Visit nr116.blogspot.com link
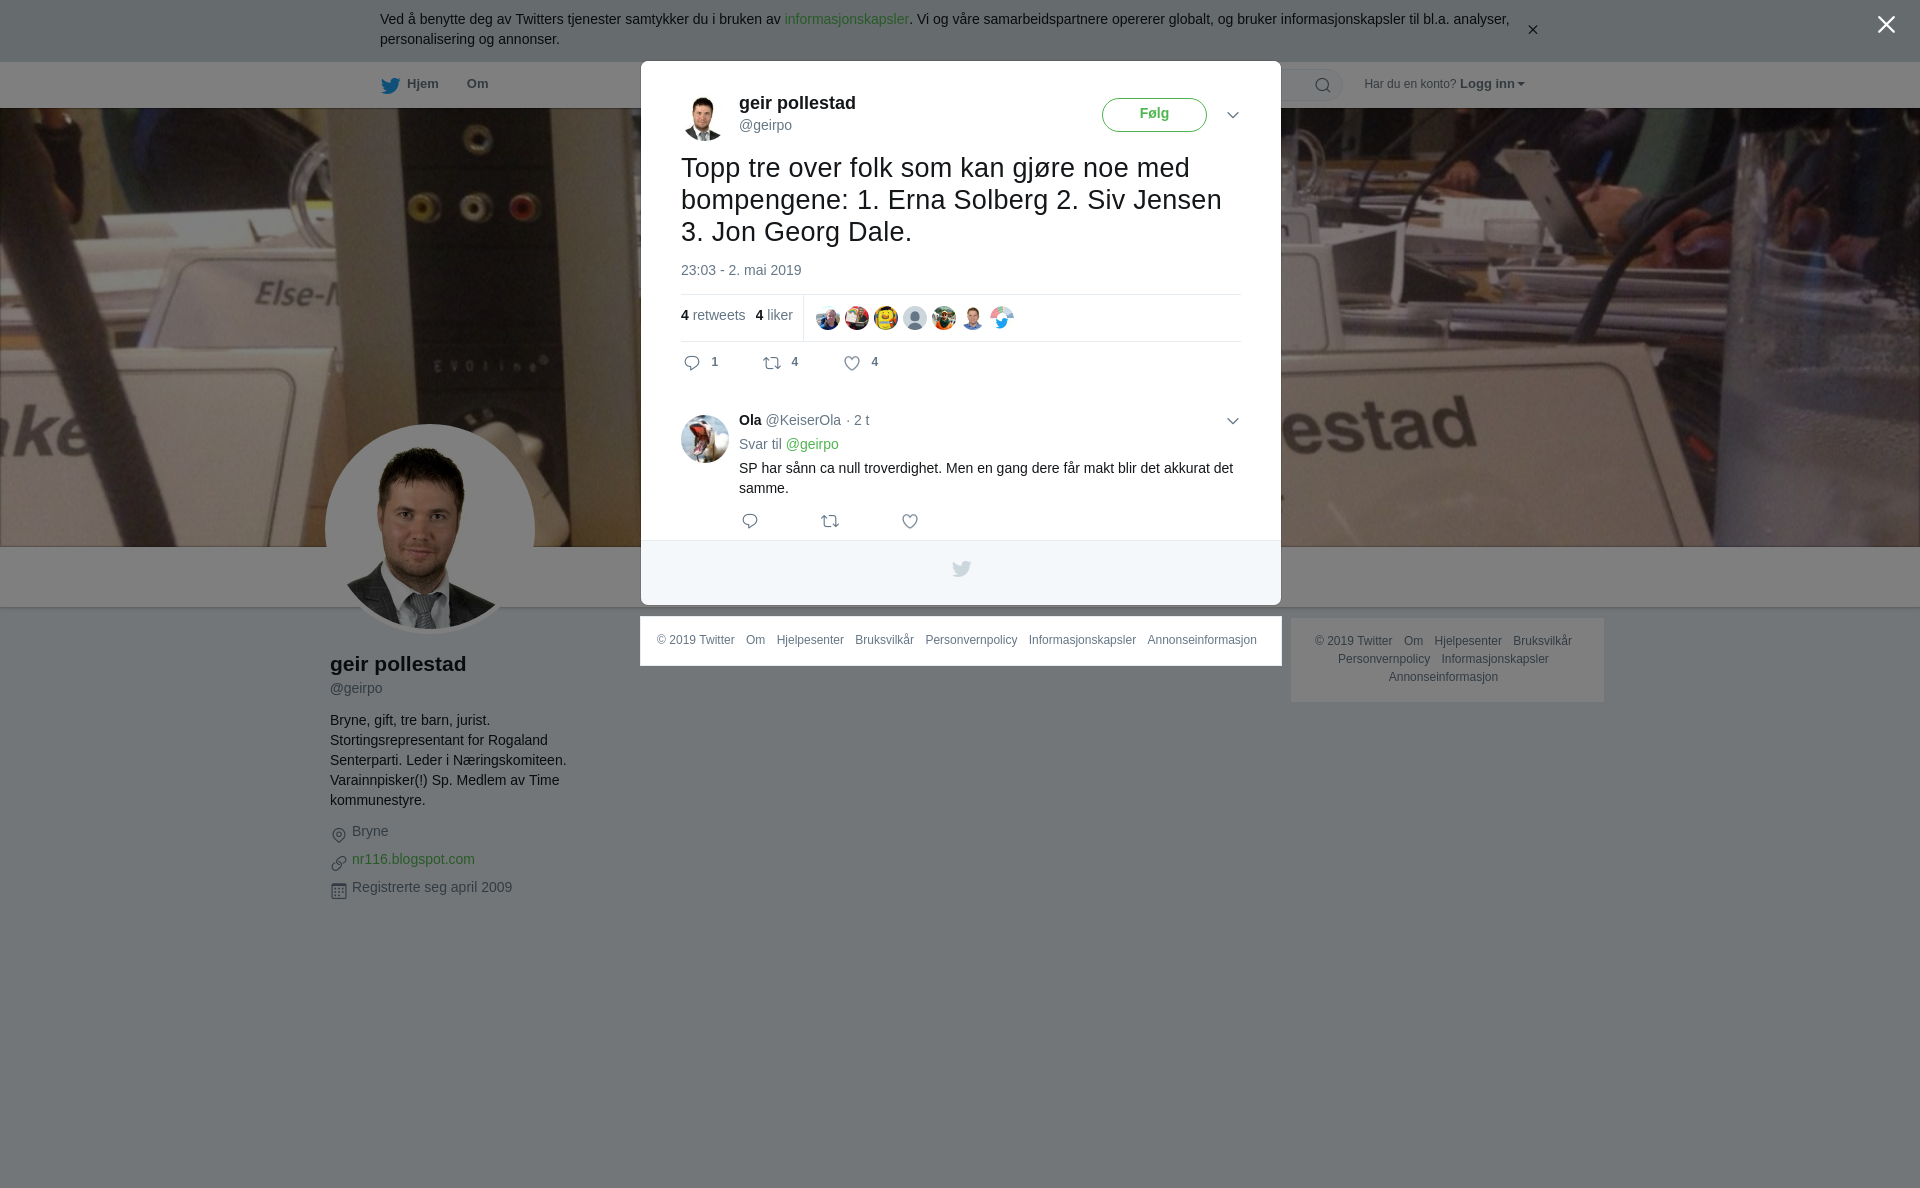This screenshot has height=1188, width=1920. [x=413, y=859]
